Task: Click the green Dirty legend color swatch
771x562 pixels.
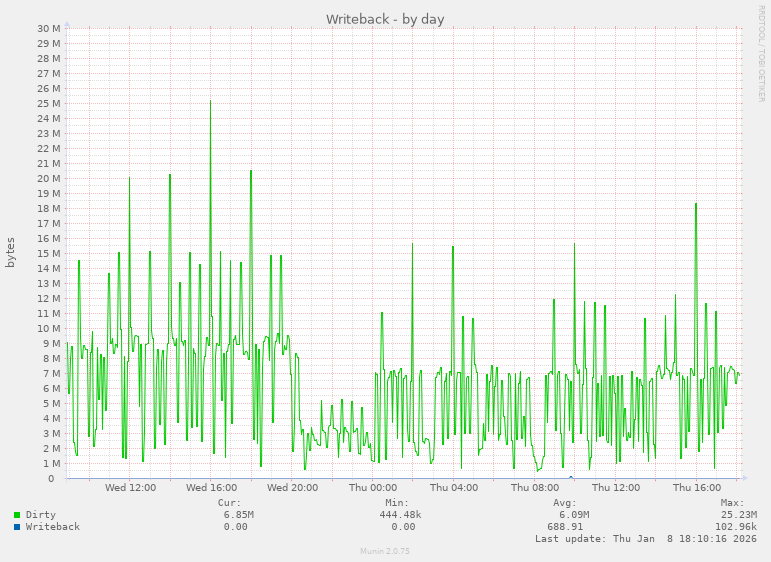Action: pyautogui.click(x=17, y=515)
